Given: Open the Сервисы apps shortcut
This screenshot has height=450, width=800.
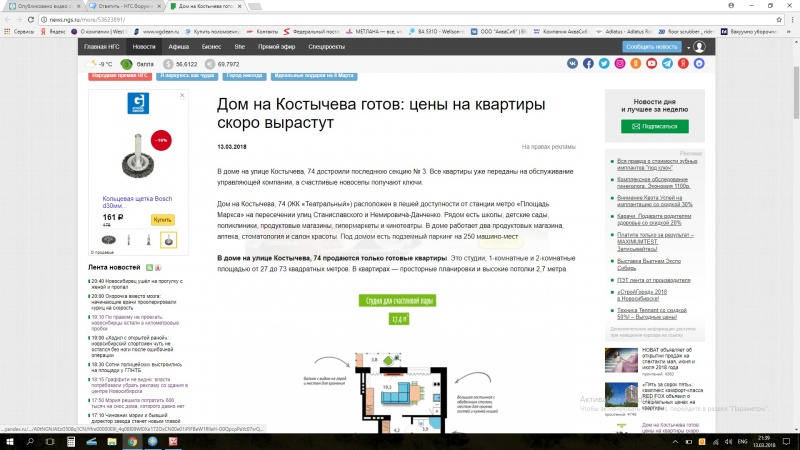Looking at the screenshot, I should click(x=19, y=32).
